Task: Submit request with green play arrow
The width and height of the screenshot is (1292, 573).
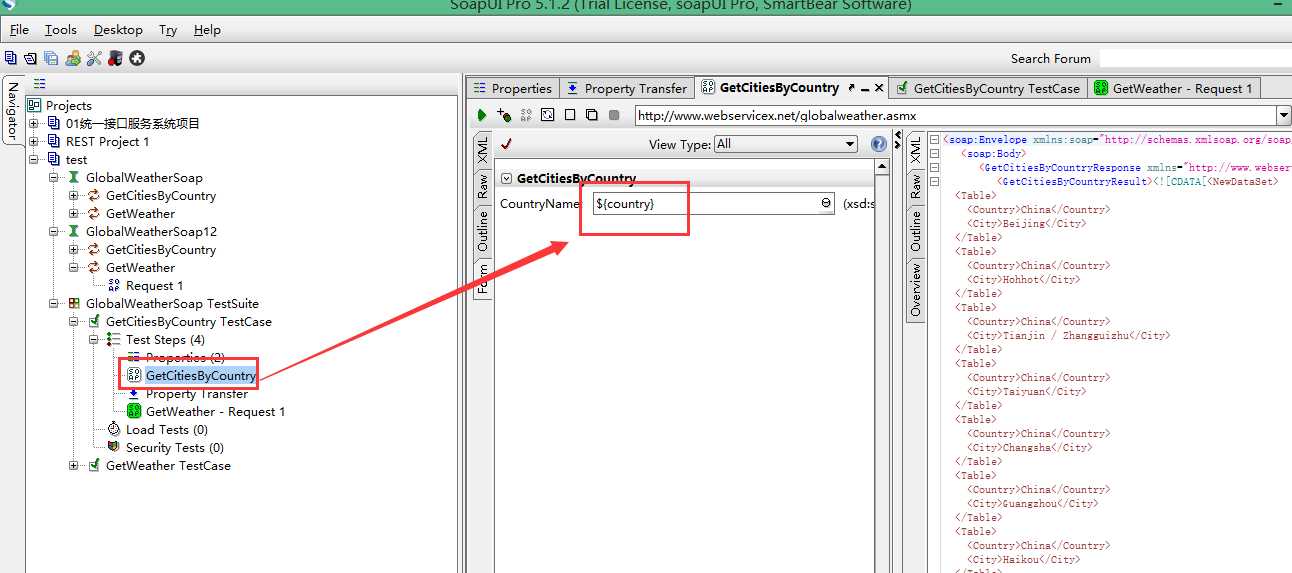Action: pos(482,116)
